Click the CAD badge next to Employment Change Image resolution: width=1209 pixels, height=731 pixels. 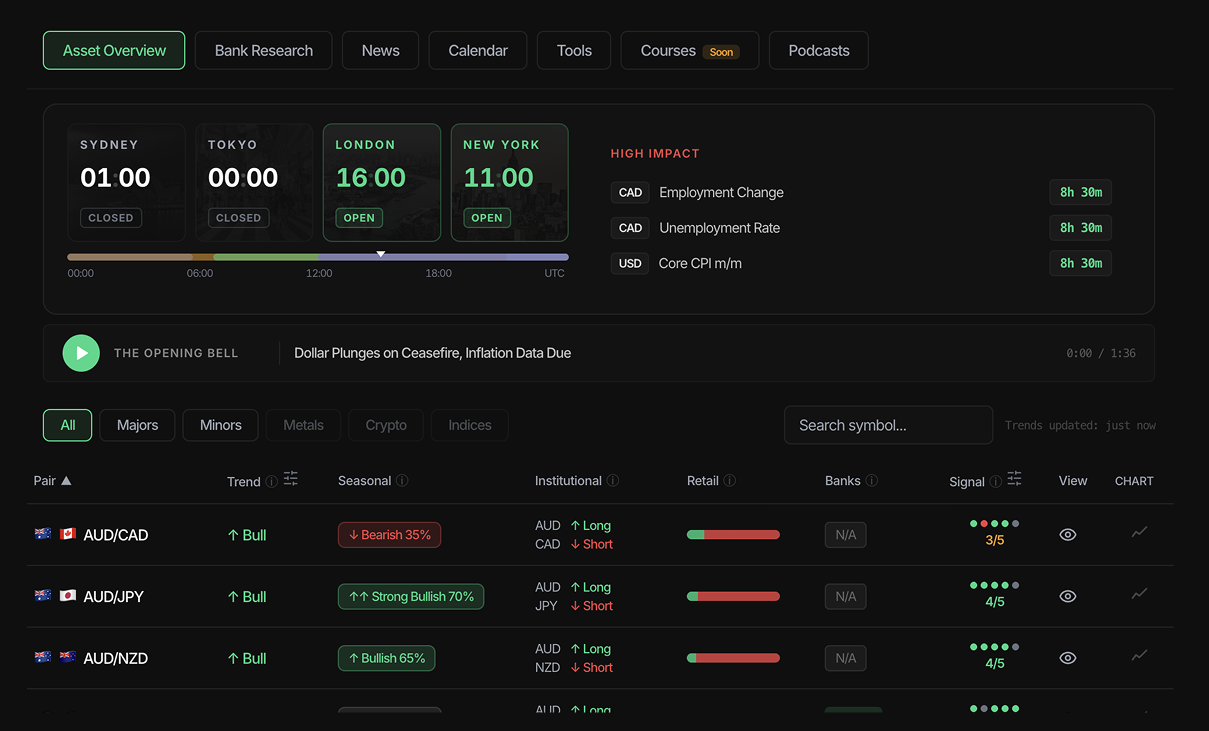click(630, 192)
